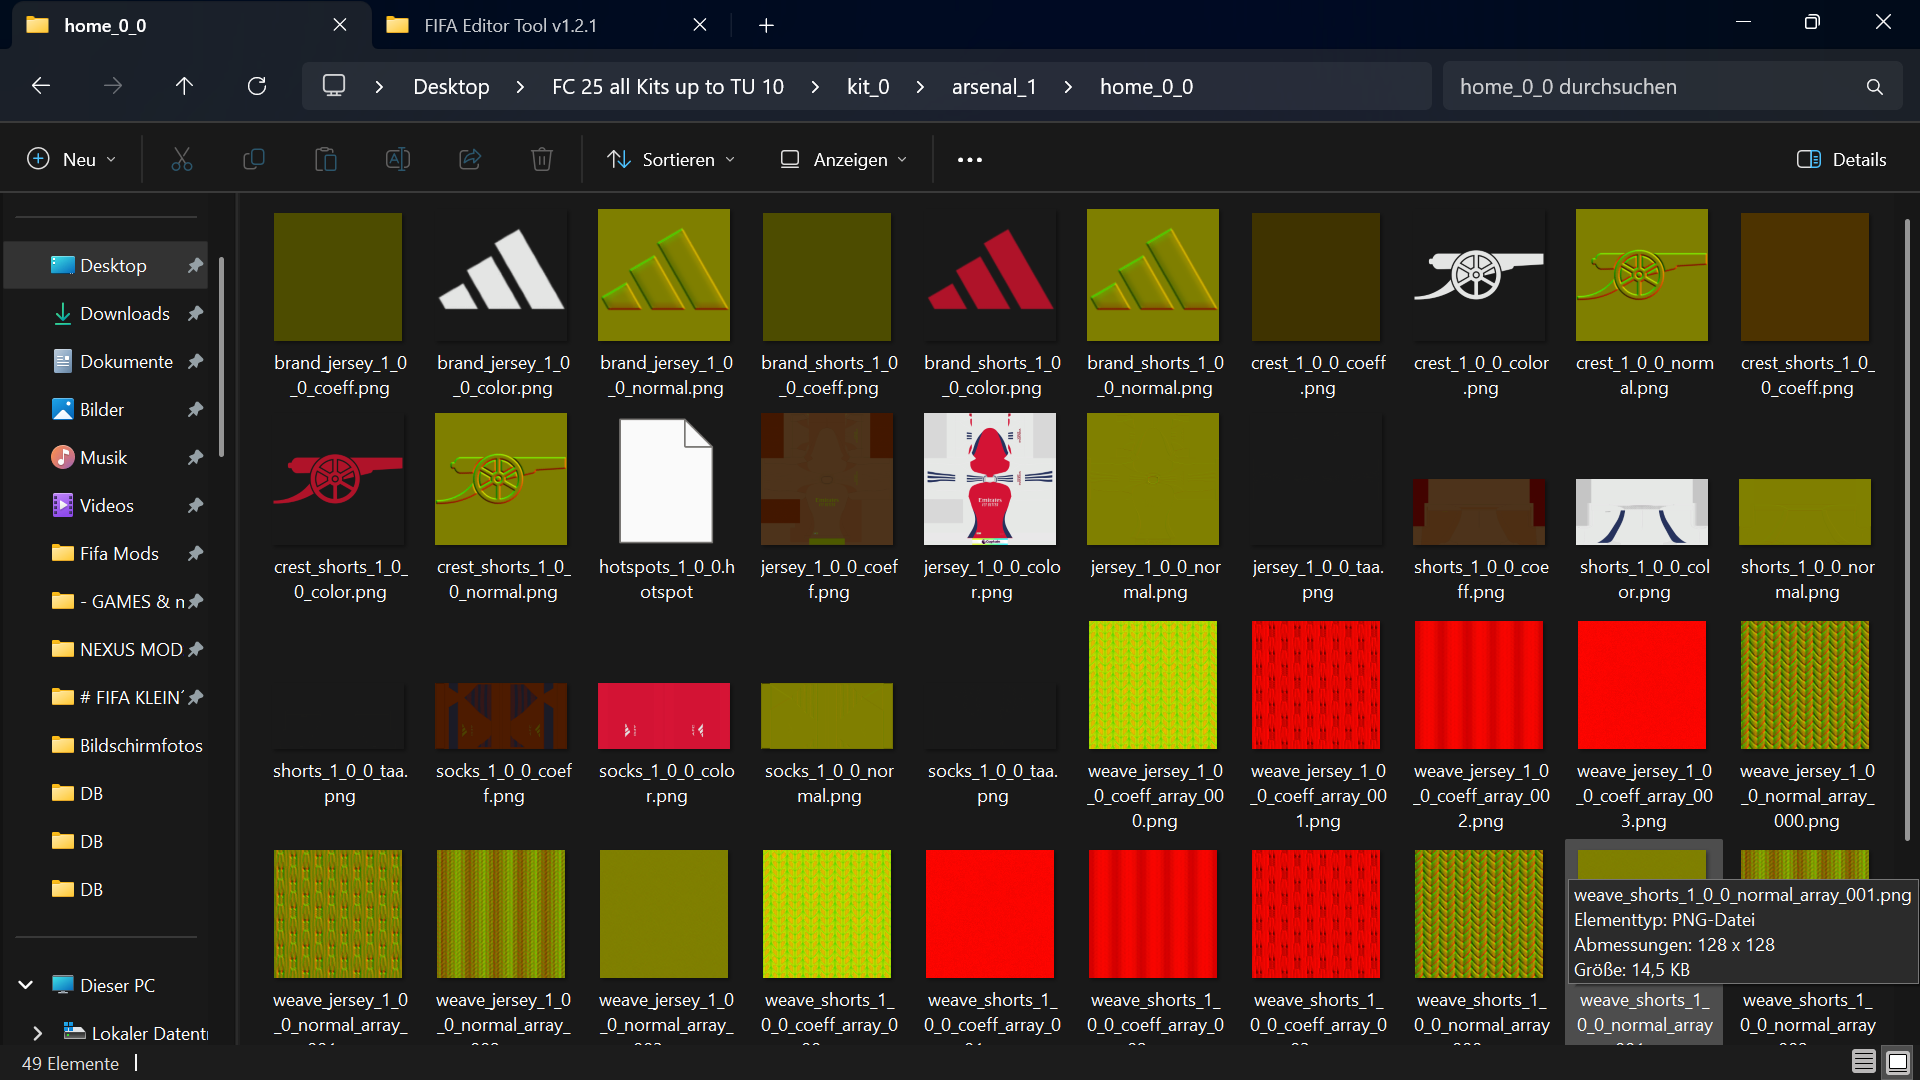Switch to FIFA Editor Tool v1.2.1 tab
The image size is (1920, 1080).
coord(510,25)
